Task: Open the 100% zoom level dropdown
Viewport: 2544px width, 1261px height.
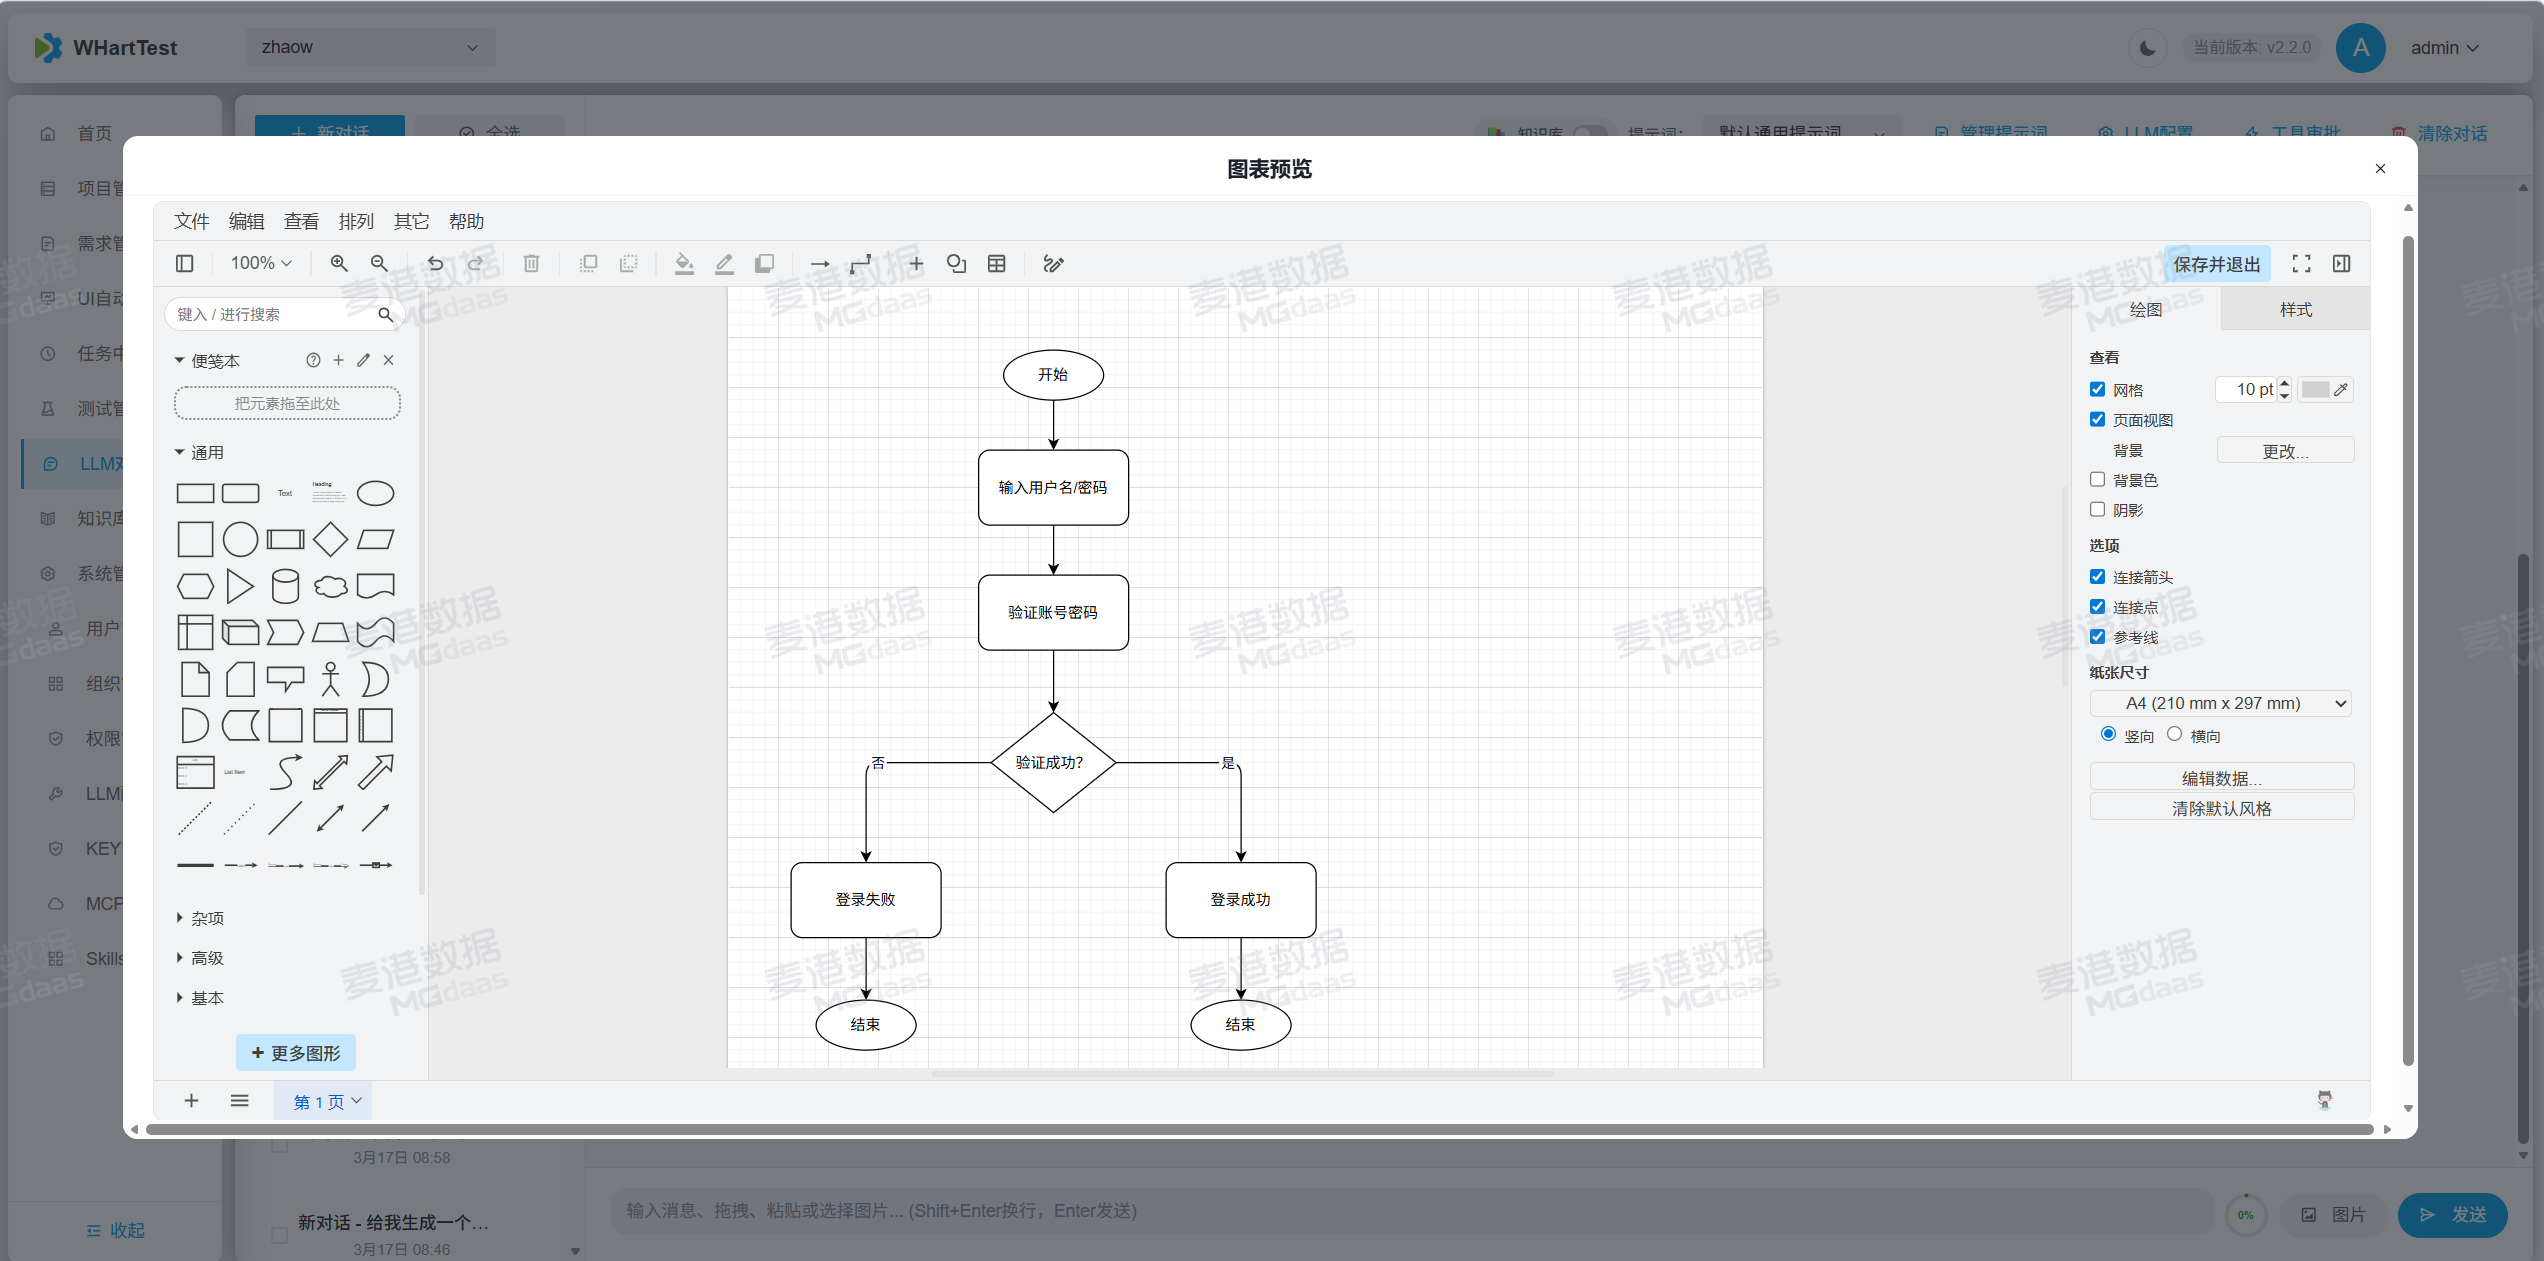Action: tap(260, 263)
